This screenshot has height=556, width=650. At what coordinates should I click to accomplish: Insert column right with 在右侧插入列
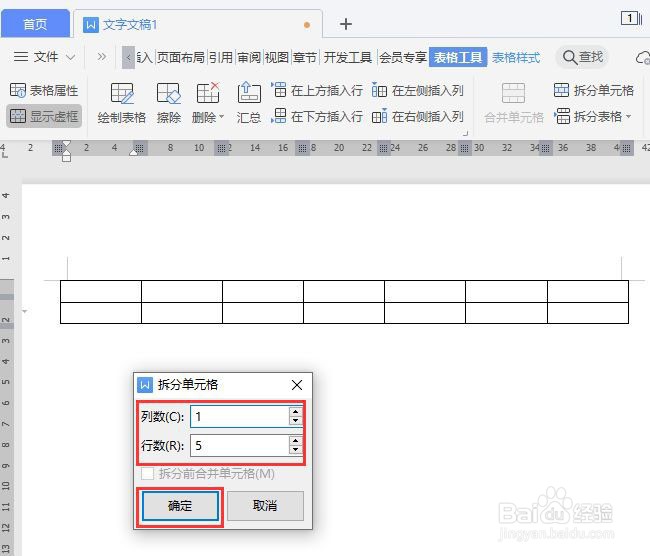click(417, 117)
